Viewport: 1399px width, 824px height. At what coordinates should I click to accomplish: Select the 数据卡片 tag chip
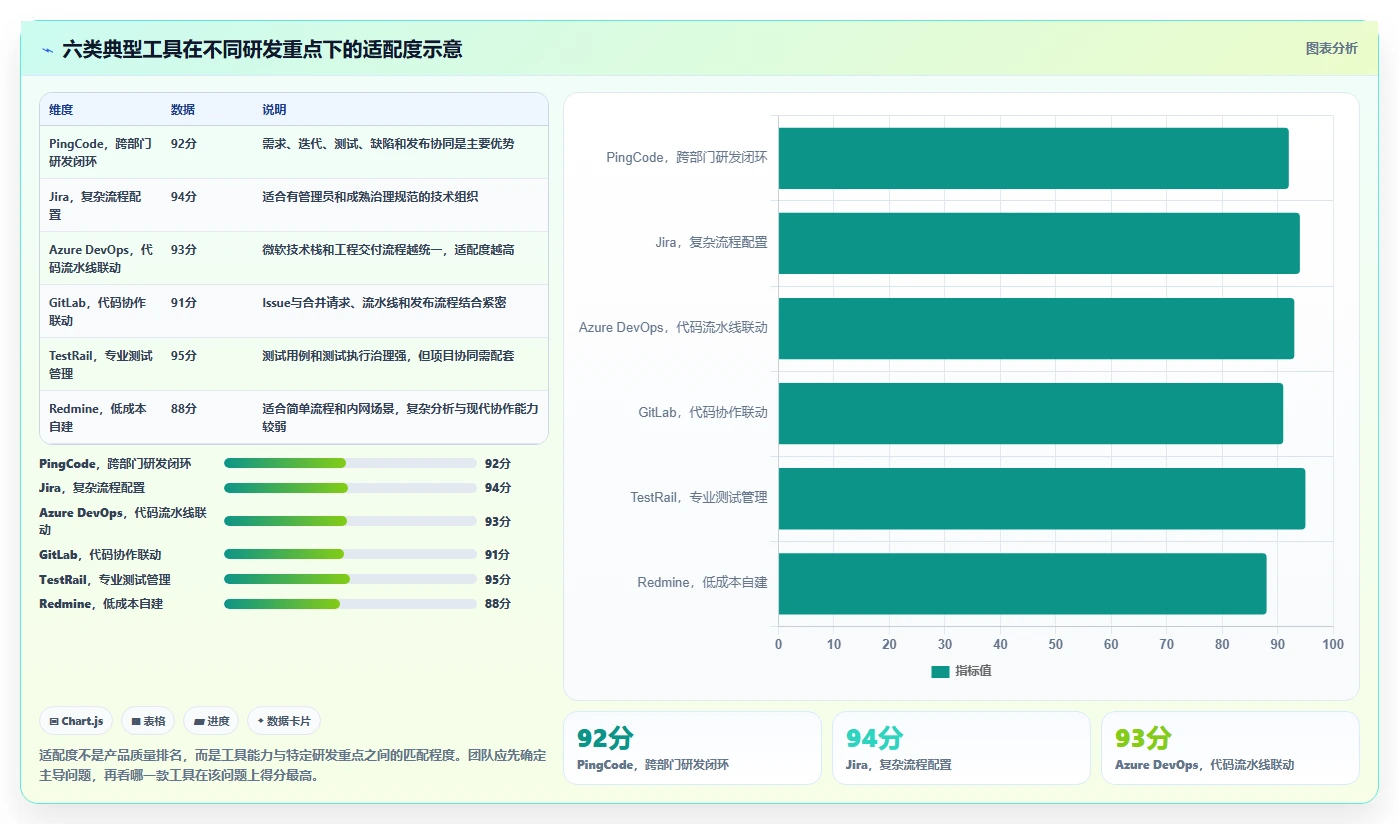click(x=284, y=721)
